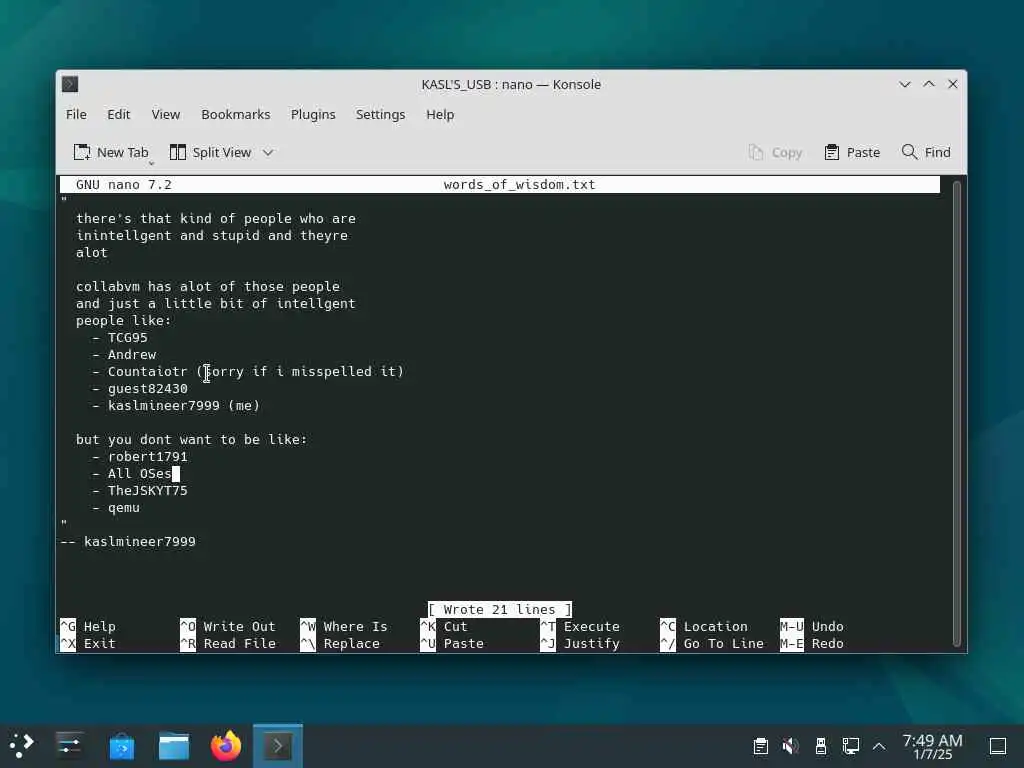
Task: Launch Firefox from the taskbar
Action: pos(226,746)
